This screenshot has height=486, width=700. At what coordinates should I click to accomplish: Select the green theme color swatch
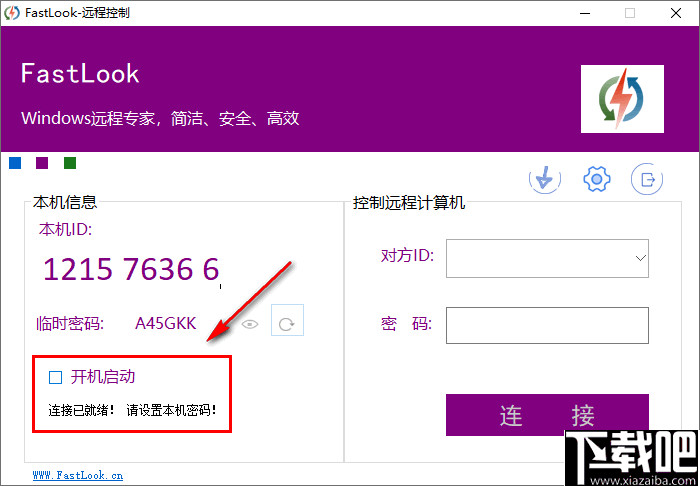tap(70, 163)
